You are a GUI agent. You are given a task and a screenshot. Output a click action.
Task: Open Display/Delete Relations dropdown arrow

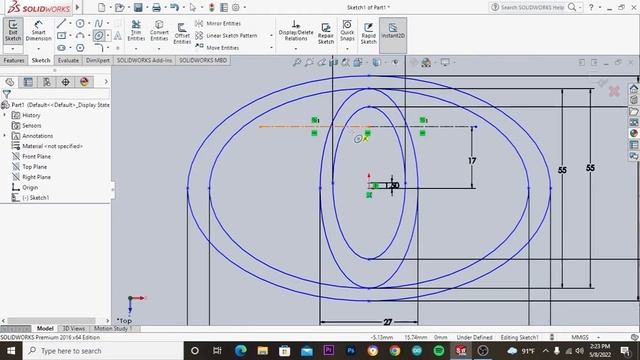point(296,49)
